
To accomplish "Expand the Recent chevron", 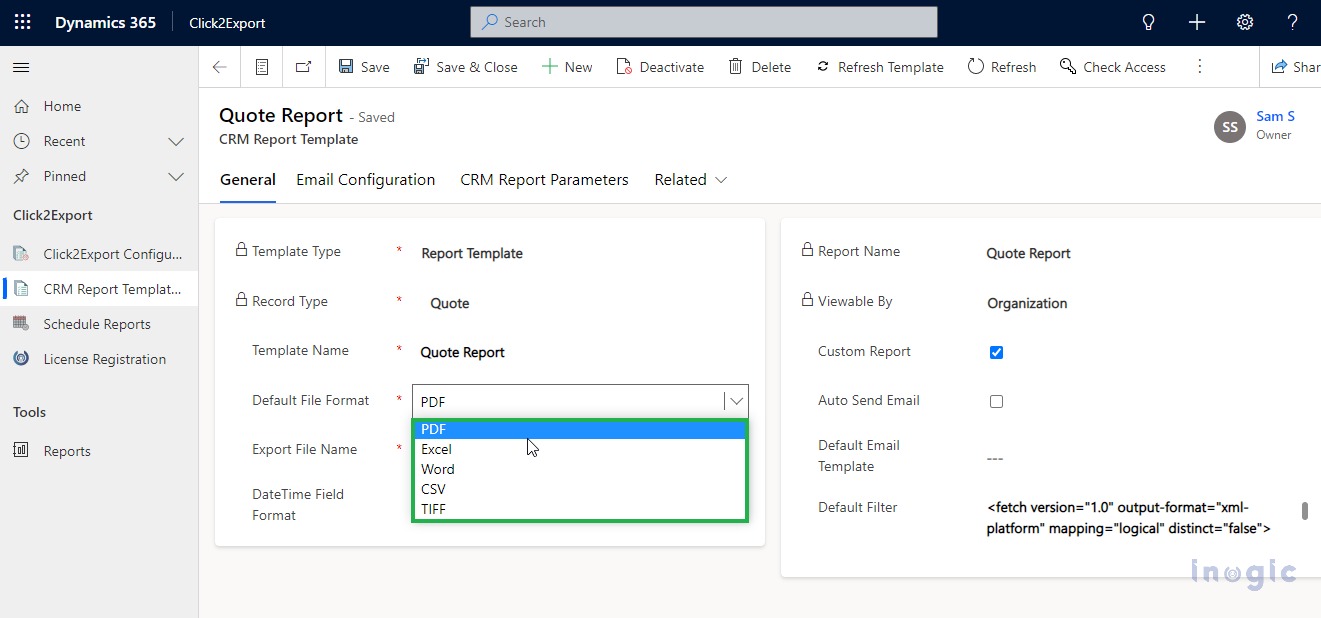I will click(176, 141).
